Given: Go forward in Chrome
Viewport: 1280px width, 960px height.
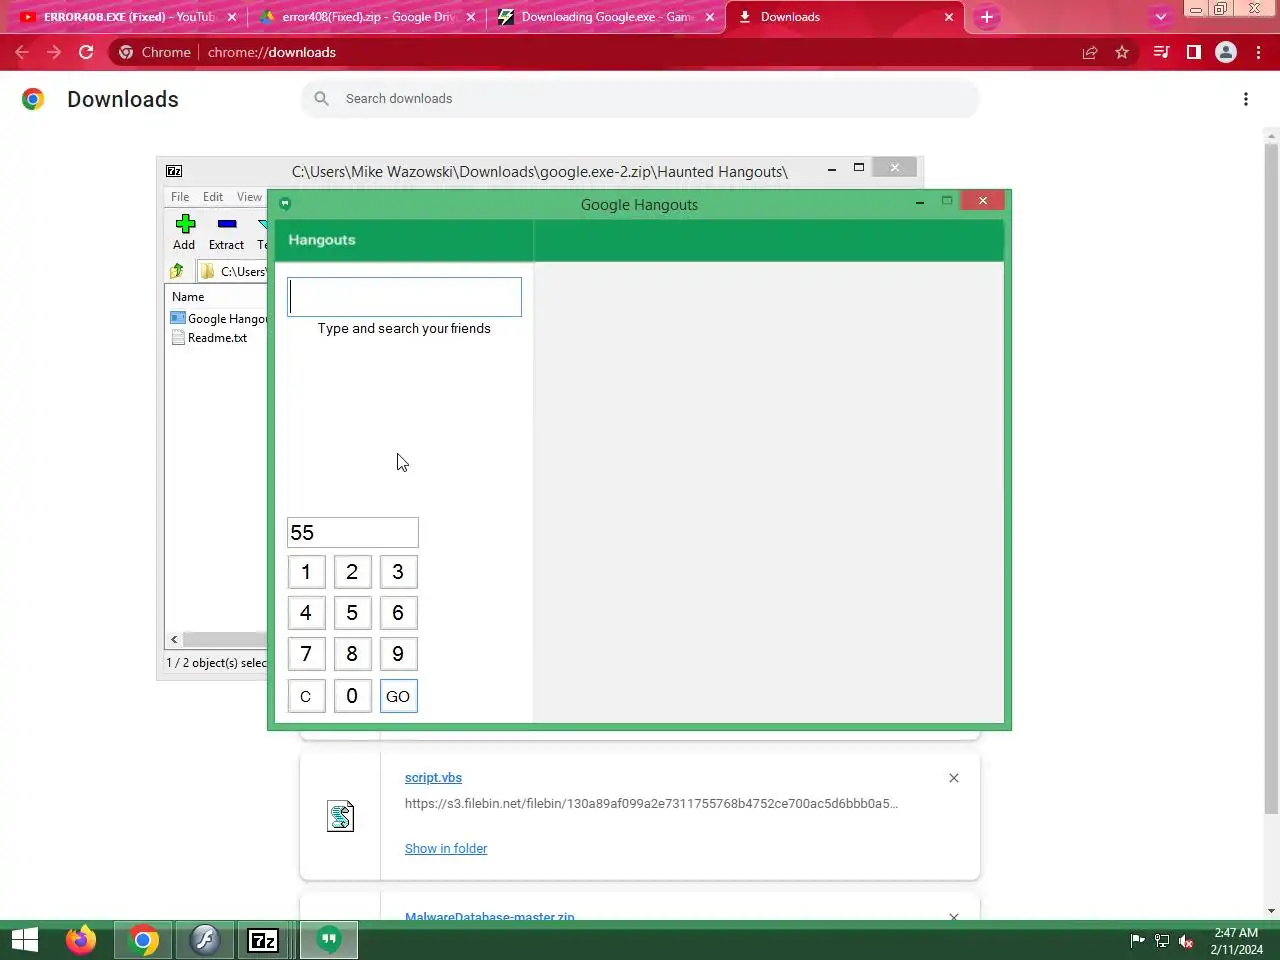Looking at the screenshot, I should point(54,52).
